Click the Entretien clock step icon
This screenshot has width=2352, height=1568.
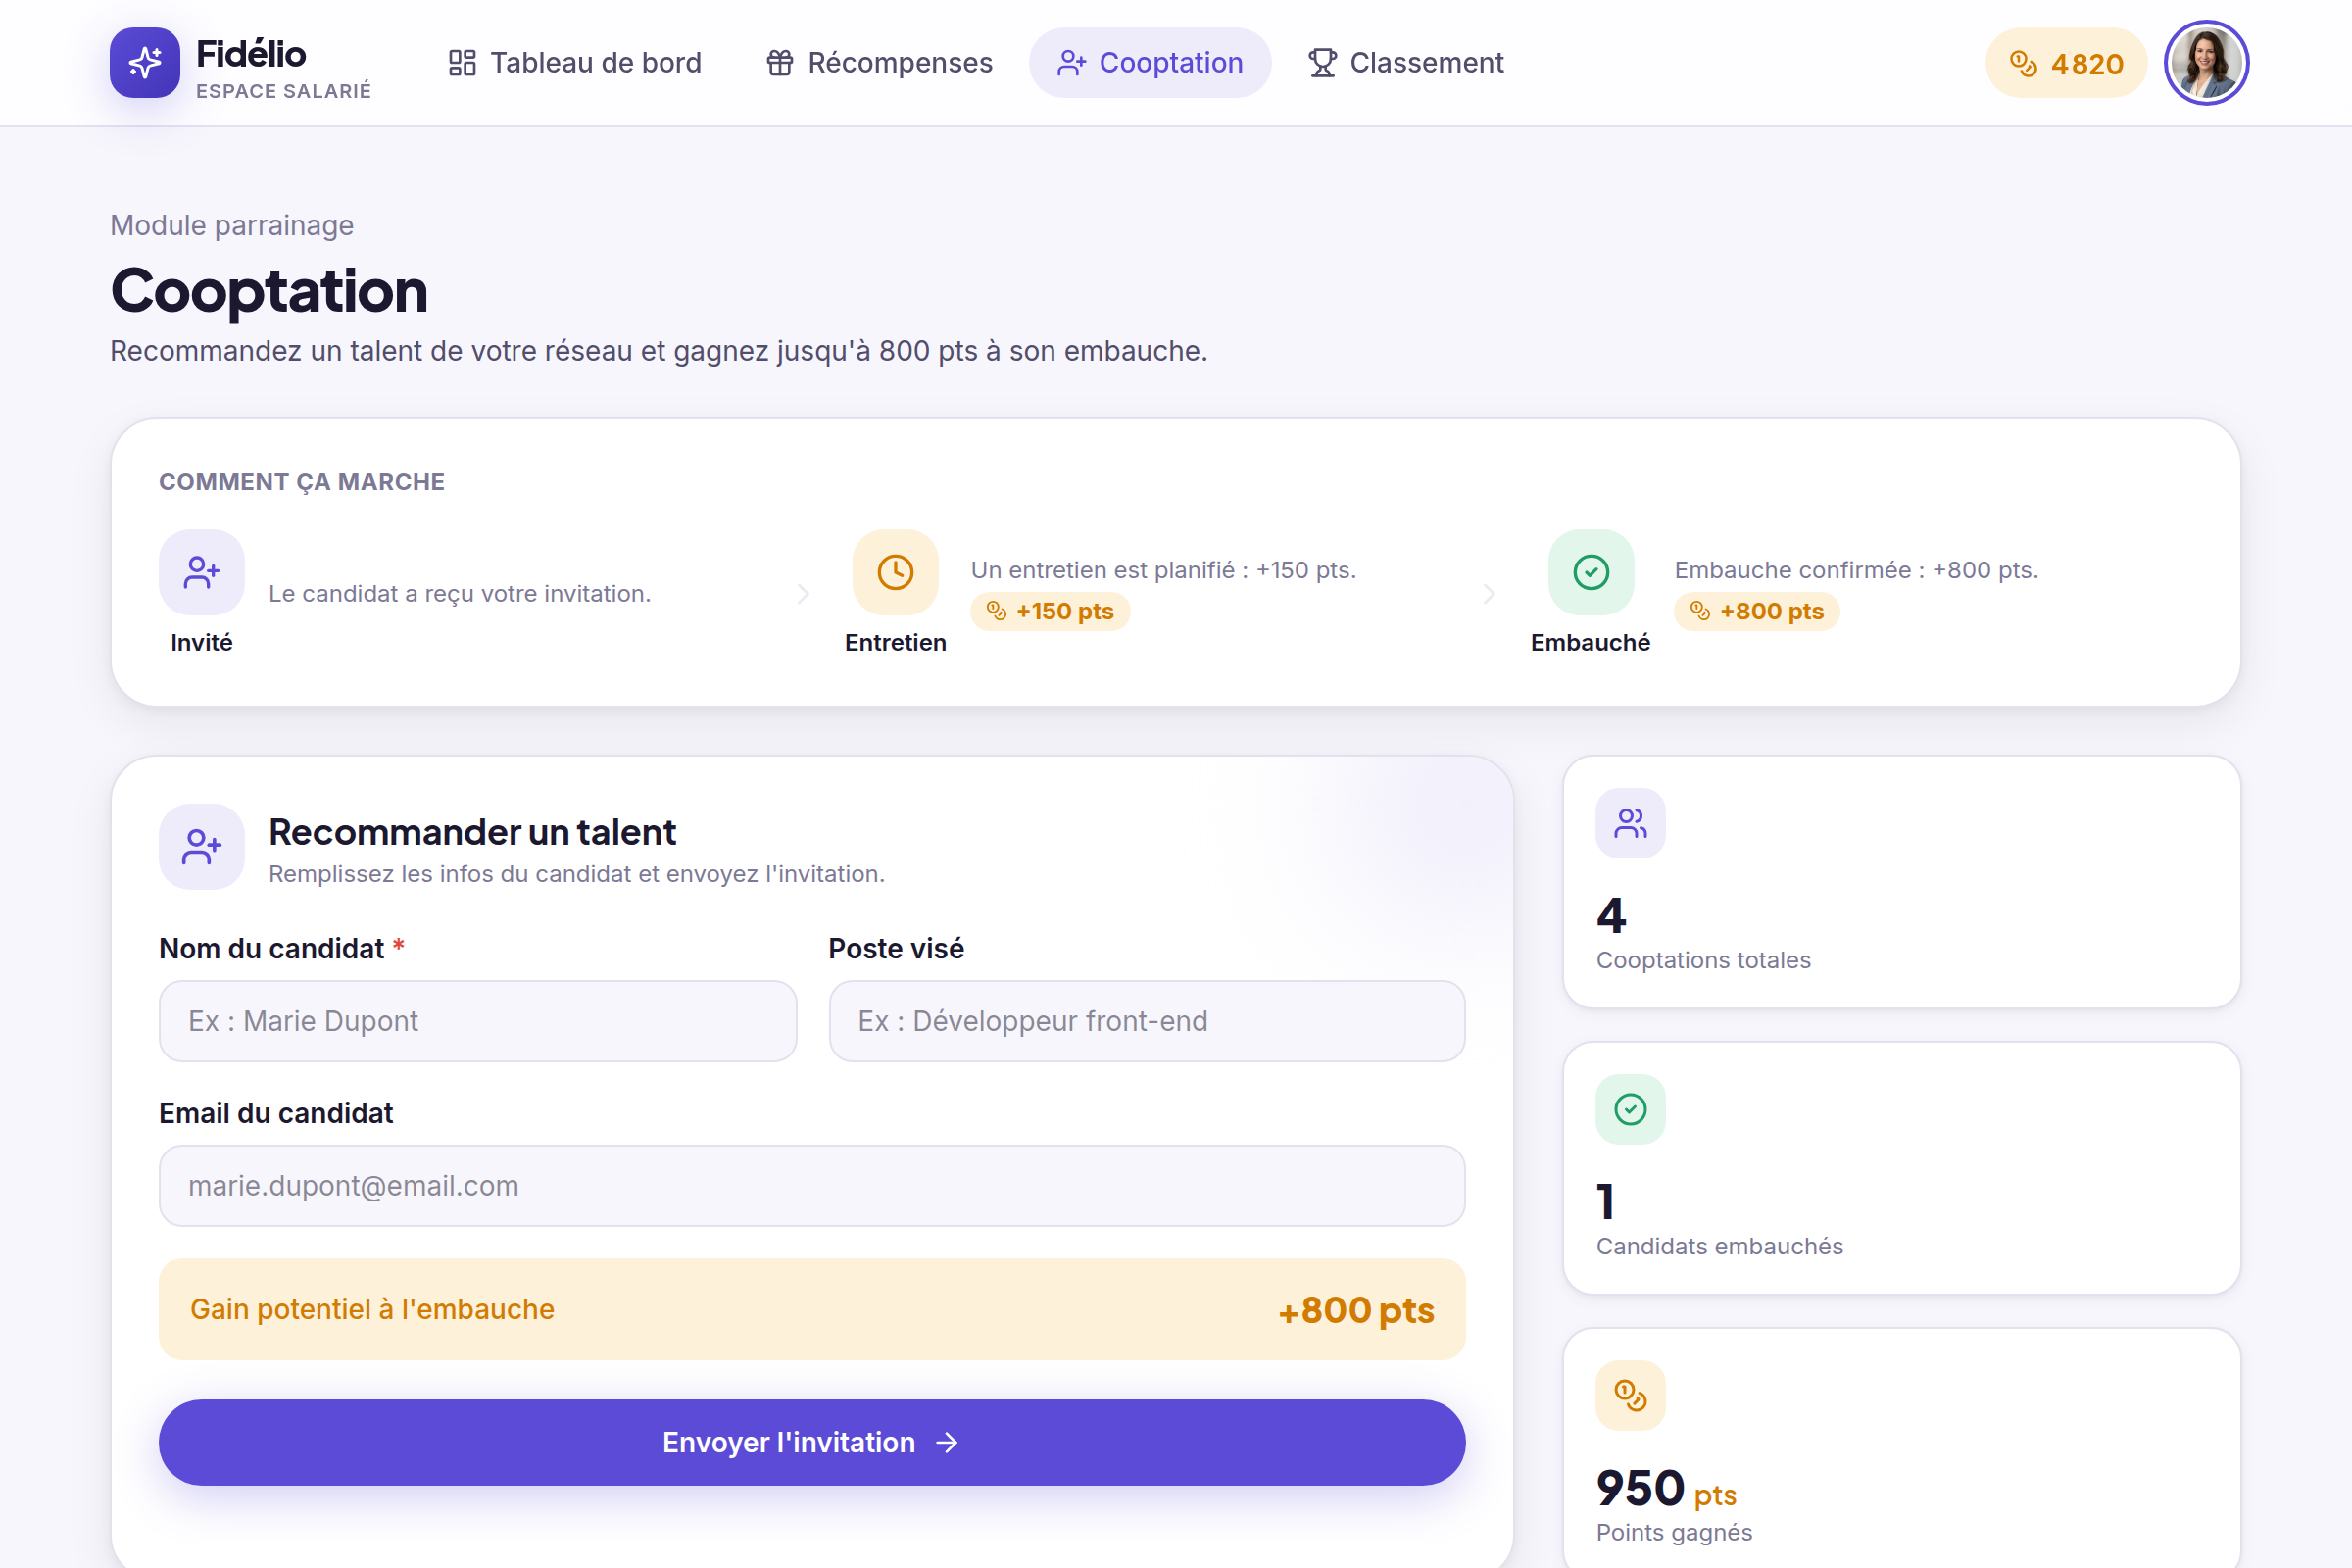point(895,572)
